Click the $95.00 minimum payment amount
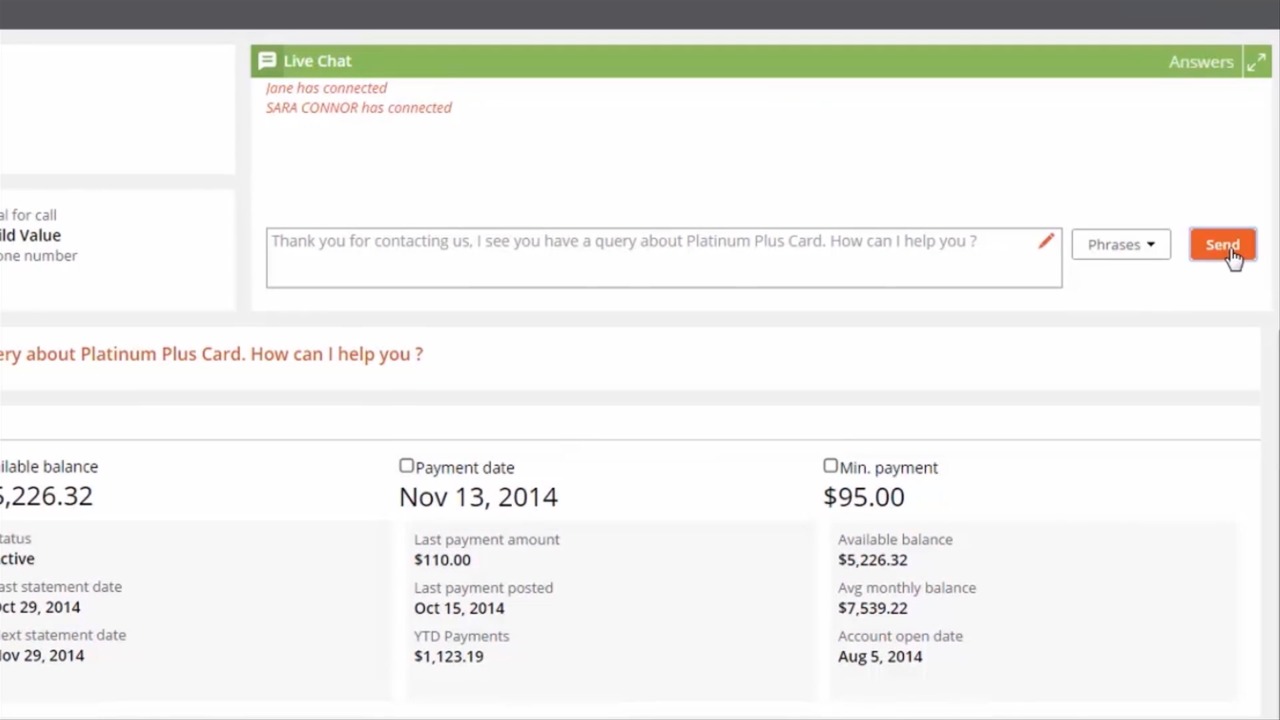The image size is (1280, 720). point(863,497)
